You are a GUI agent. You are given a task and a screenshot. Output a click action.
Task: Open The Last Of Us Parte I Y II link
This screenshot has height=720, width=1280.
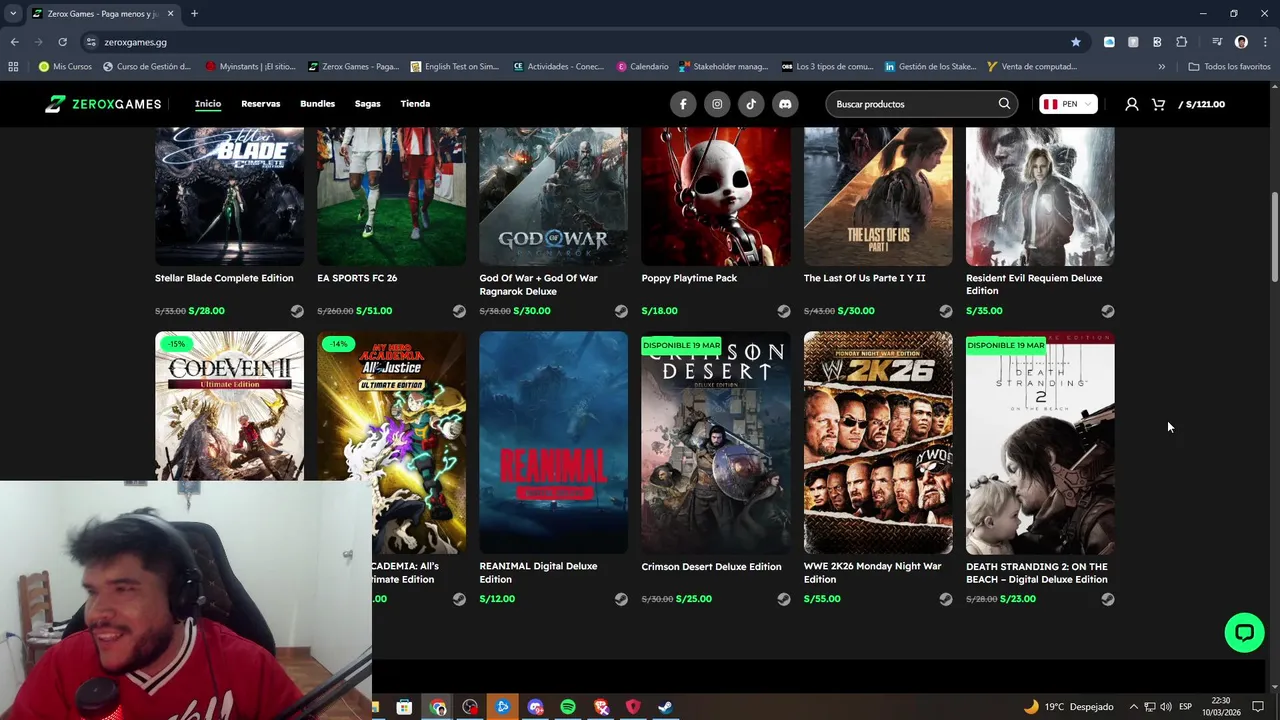[865, 278]
